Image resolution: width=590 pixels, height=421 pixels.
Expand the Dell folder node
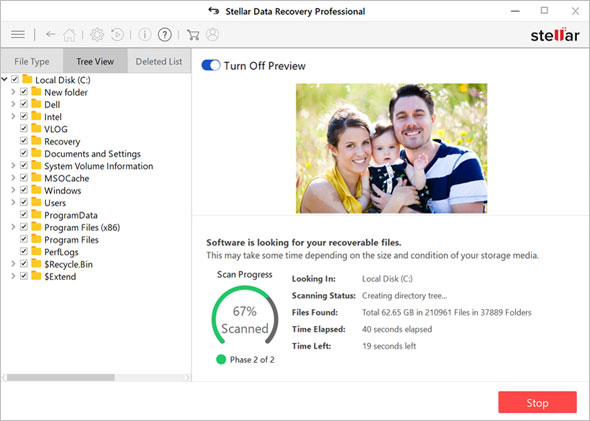pos(13,104)
